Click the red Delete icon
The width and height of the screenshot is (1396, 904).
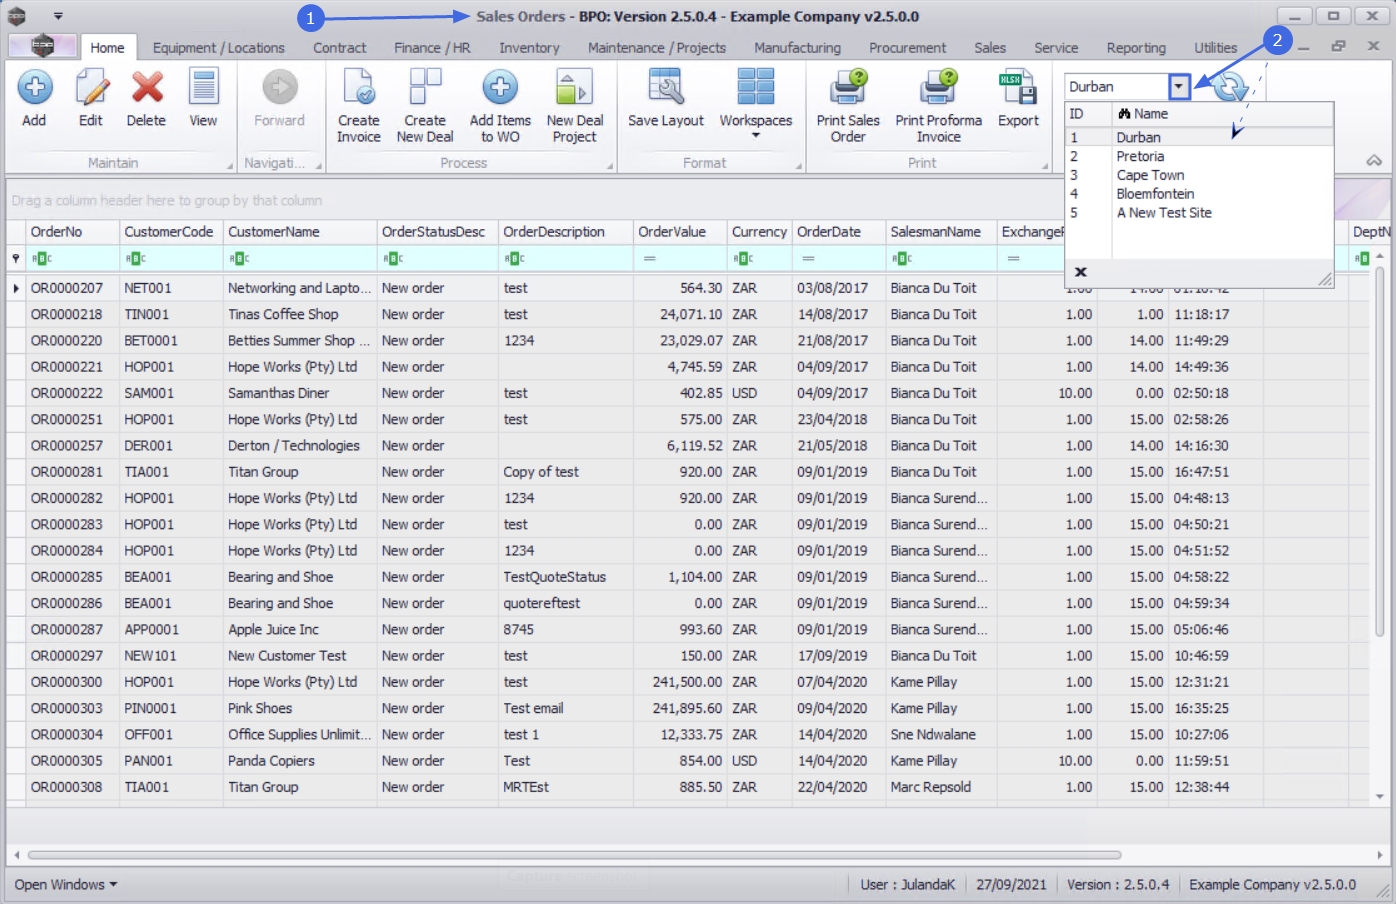point(147,88)
